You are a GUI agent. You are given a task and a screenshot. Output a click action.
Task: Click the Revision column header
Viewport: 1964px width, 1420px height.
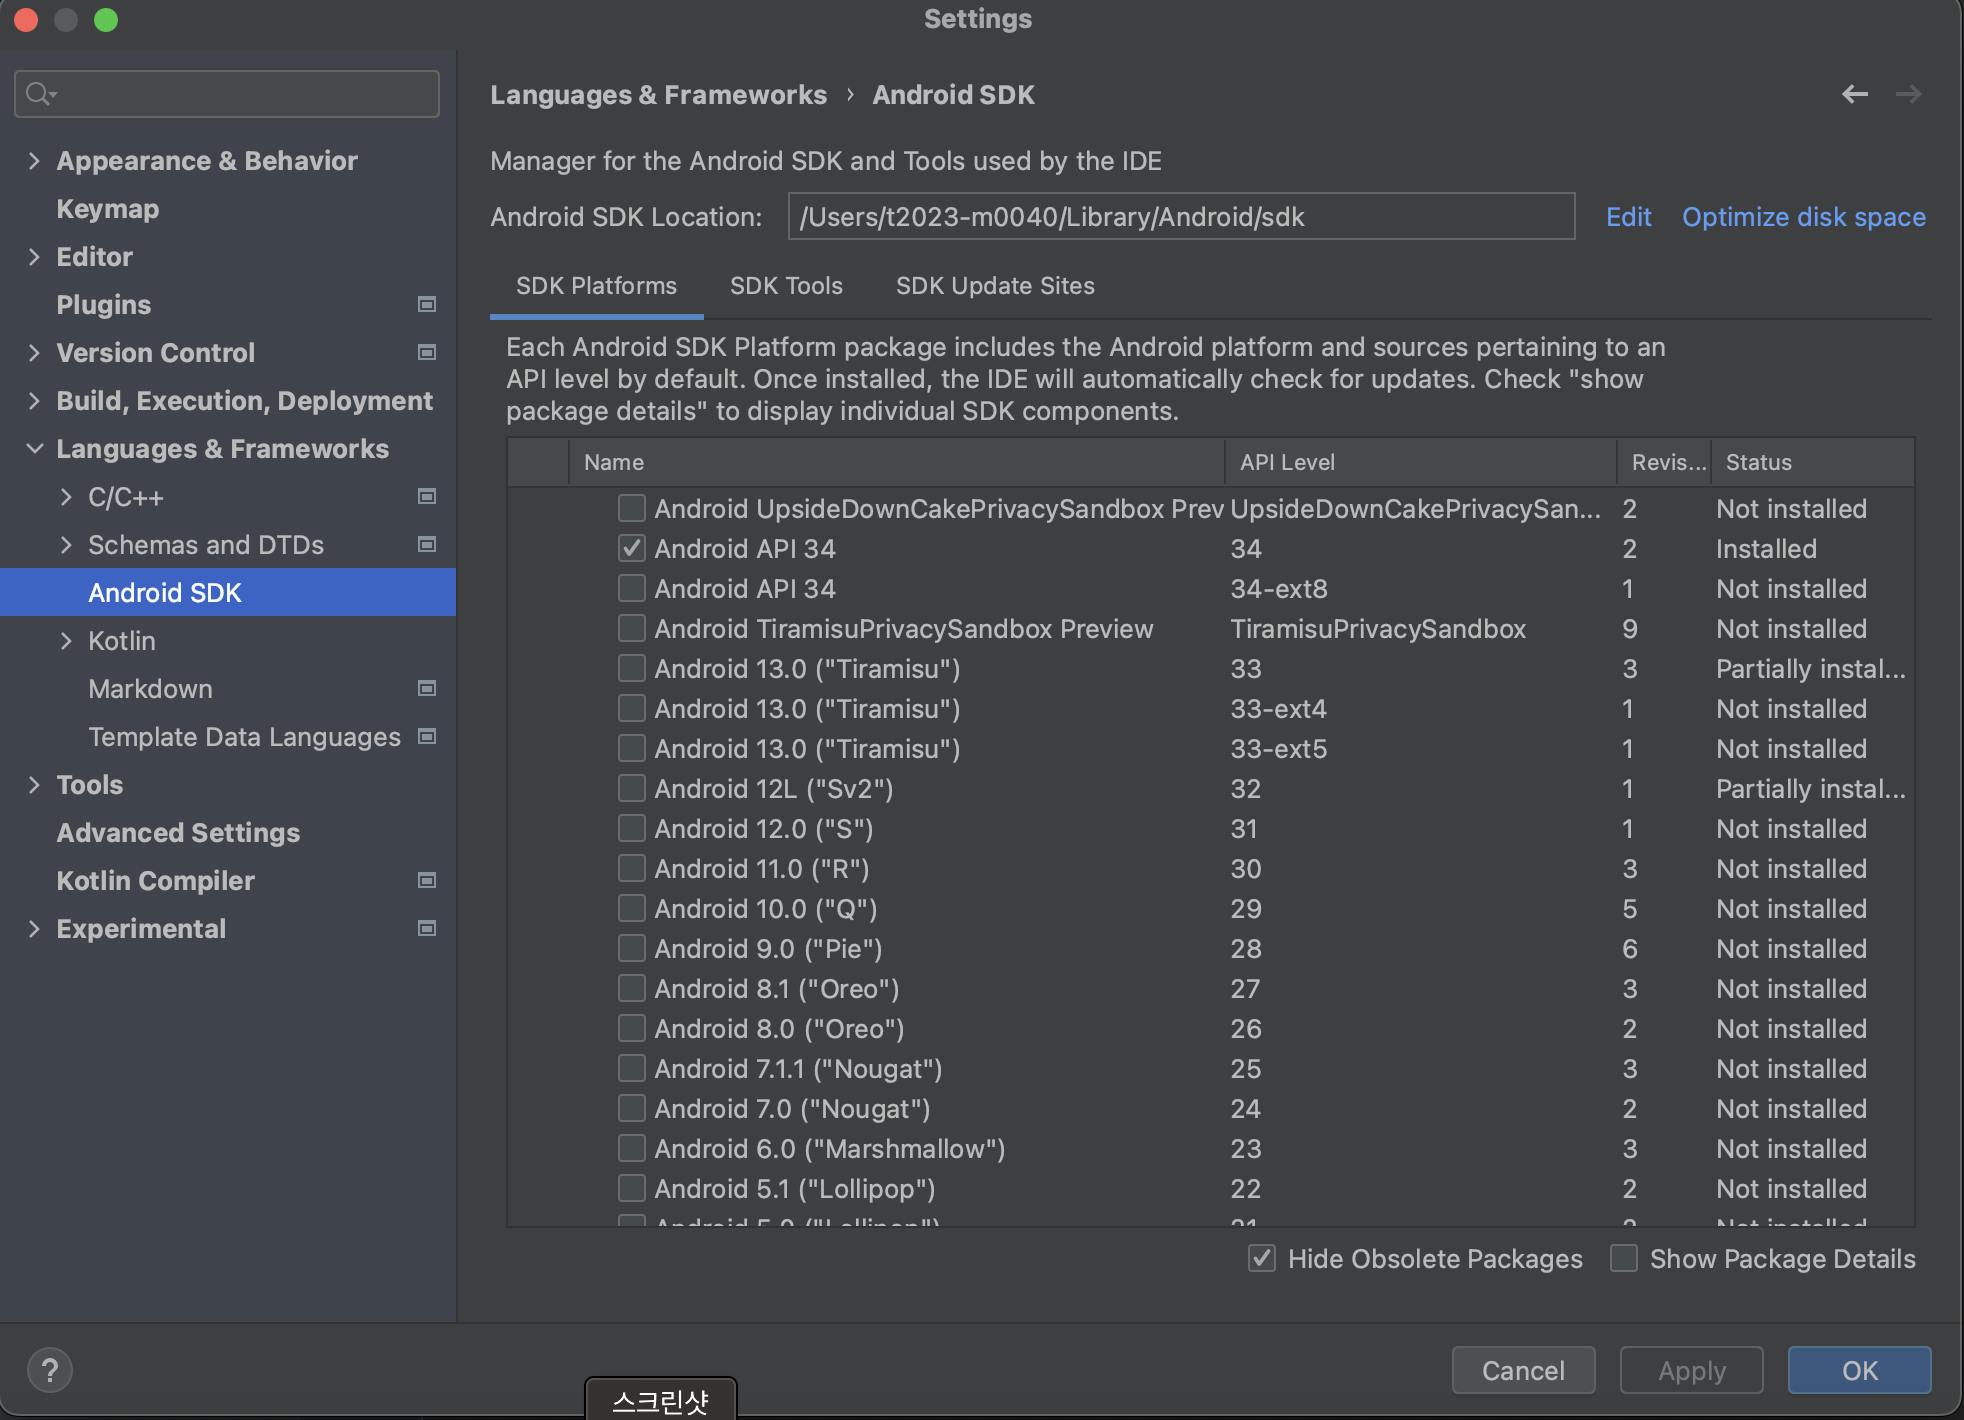click(1664, 462)
